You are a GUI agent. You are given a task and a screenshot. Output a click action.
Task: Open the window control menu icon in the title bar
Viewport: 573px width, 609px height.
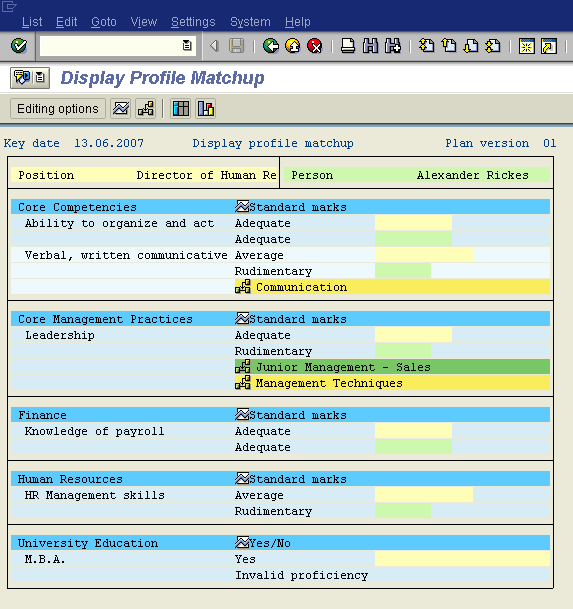9,6
